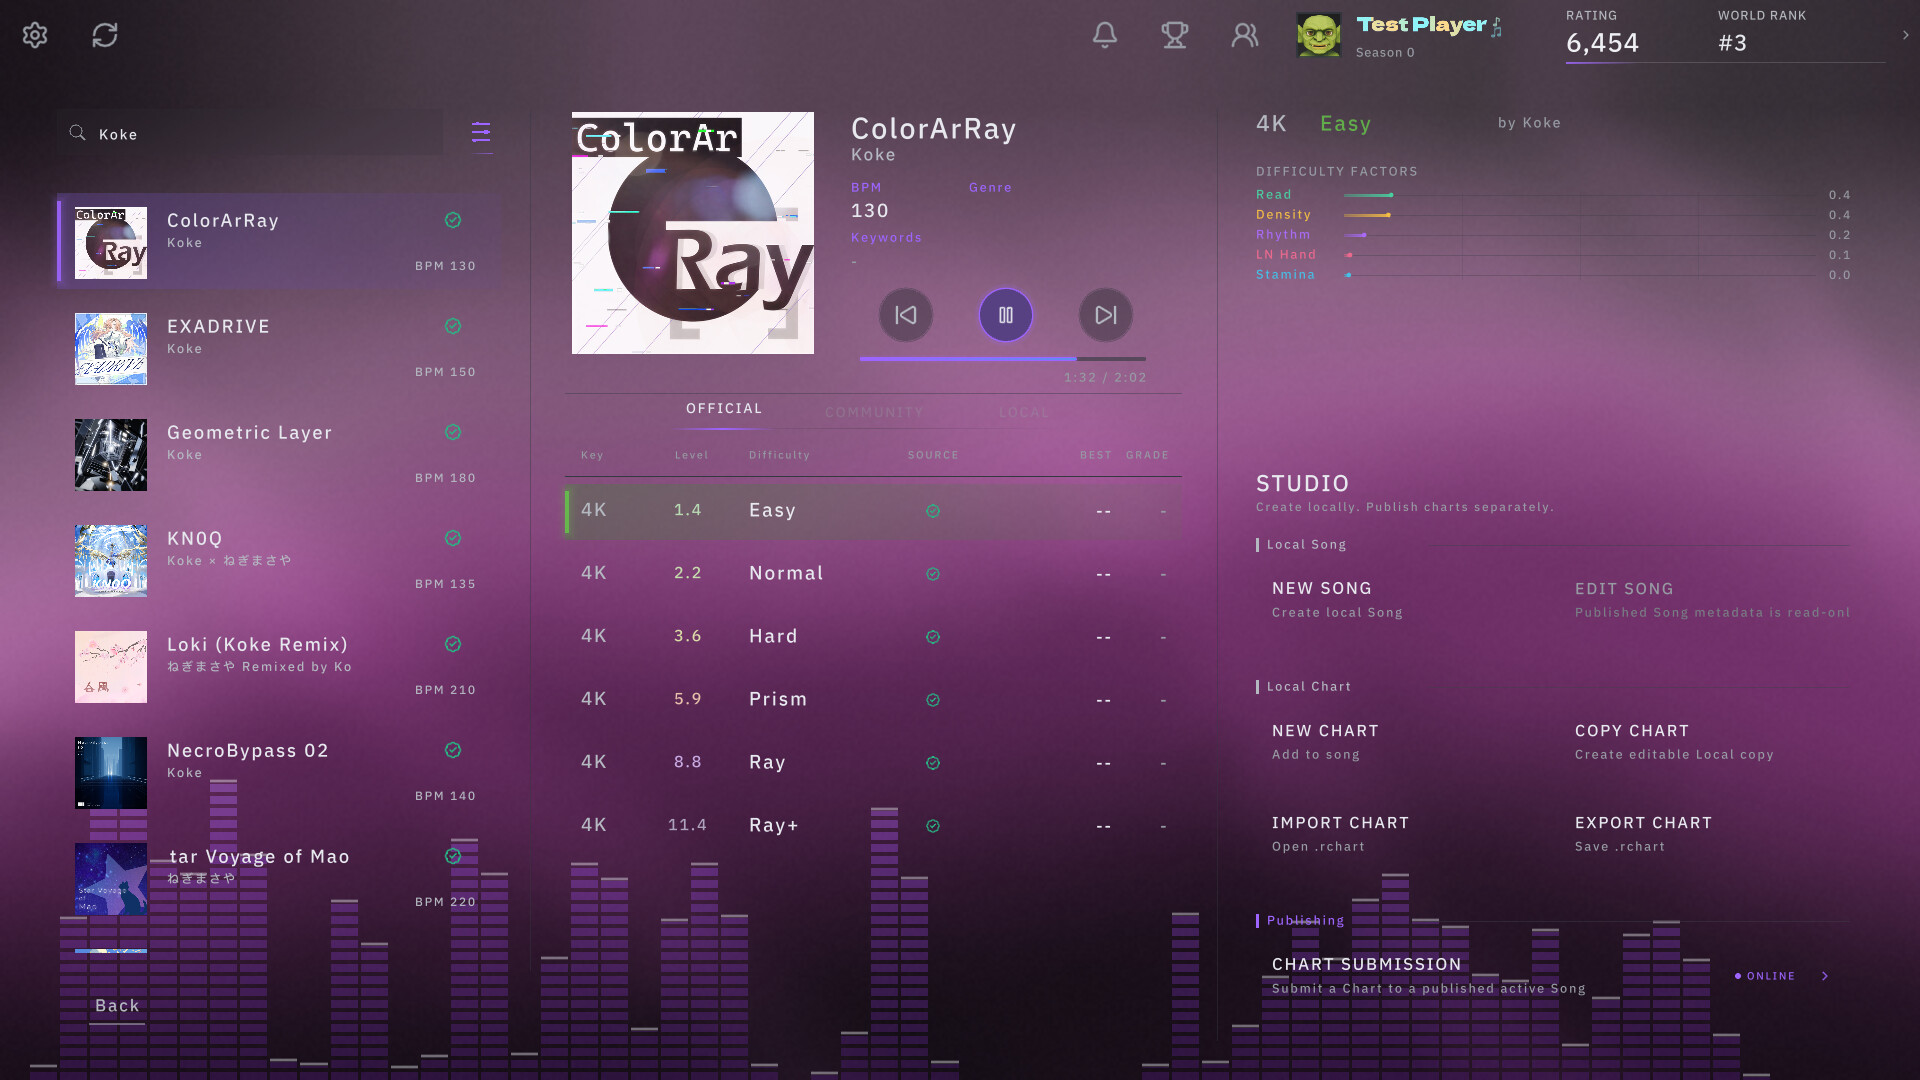The width and height of the screenshot is (1920, 1080).
Task: Click the source checkmark for Ray+ chart
Action: [x=933, y=826]
